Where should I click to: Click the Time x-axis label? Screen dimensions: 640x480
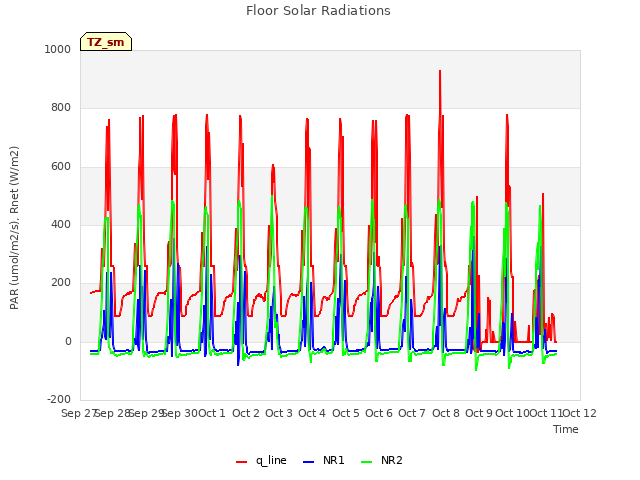tap(566, 429)
